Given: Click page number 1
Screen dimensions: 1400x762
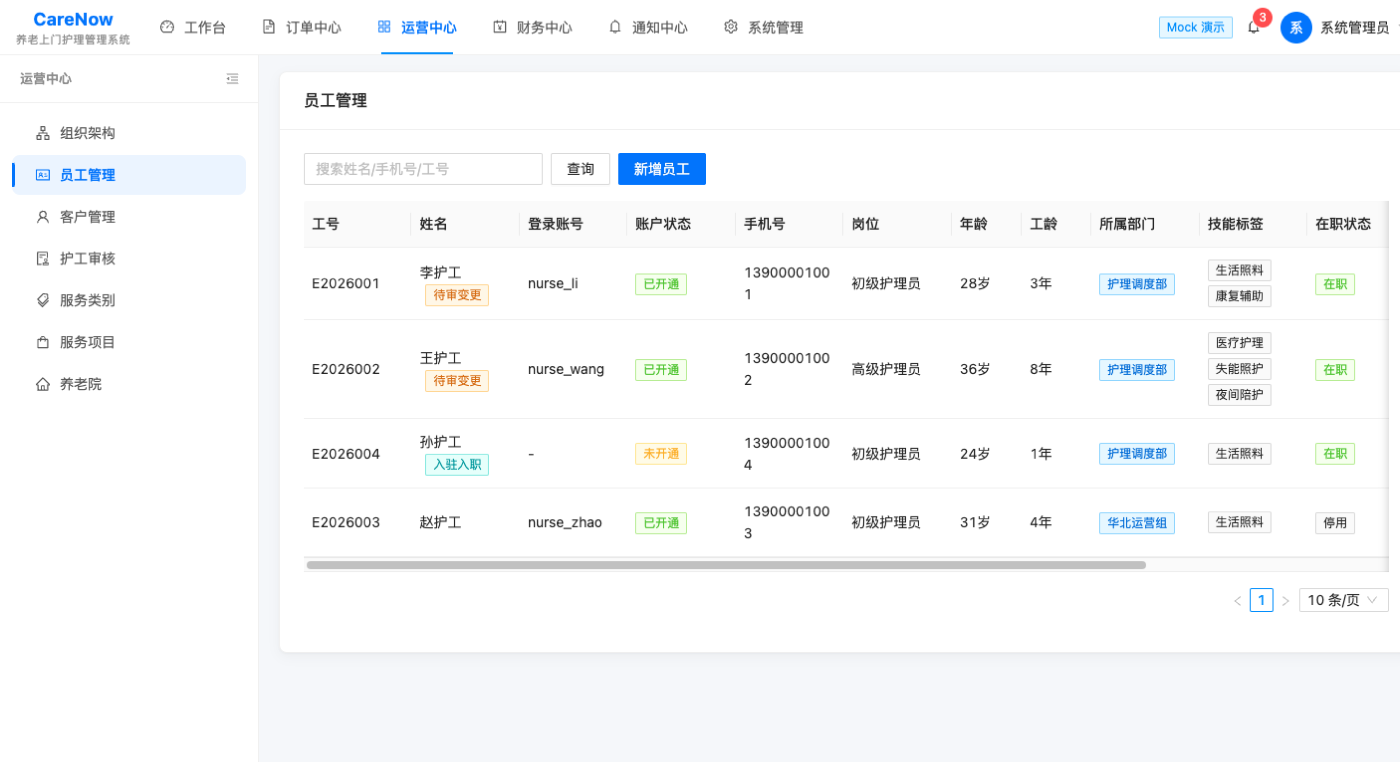Looking at the screenshot, I should tap(1262, 600).
